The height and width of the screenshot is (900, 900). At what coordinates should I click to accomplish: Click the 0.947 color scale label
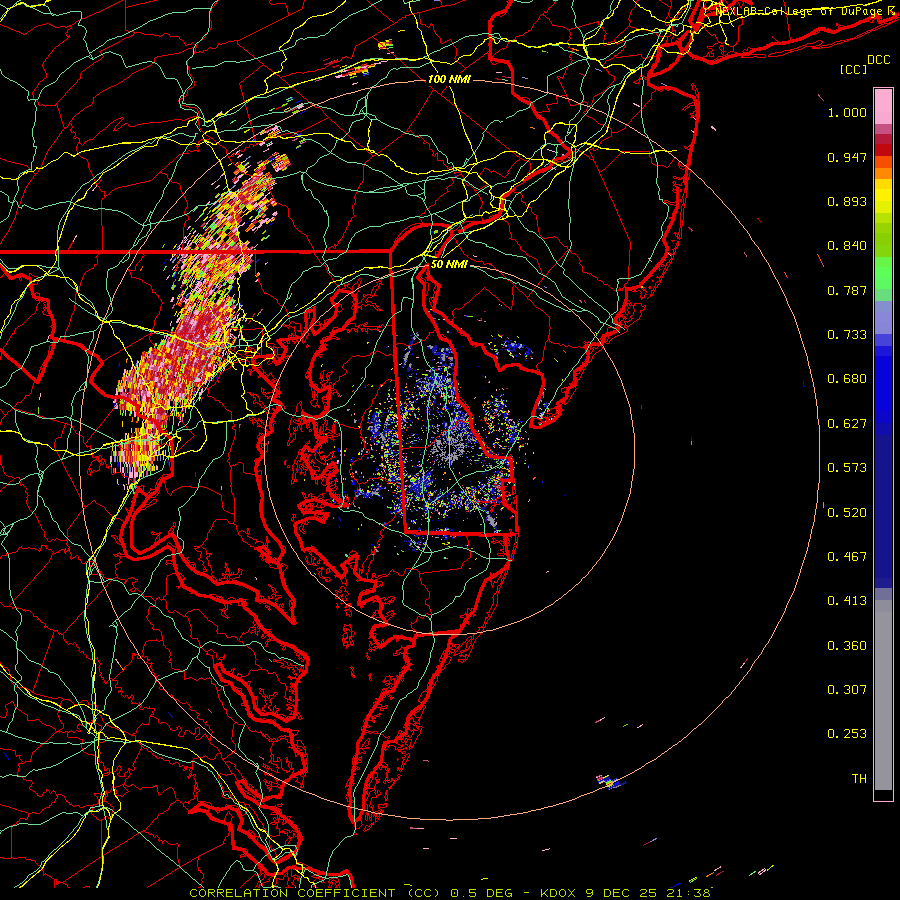(x=847, y=157)
